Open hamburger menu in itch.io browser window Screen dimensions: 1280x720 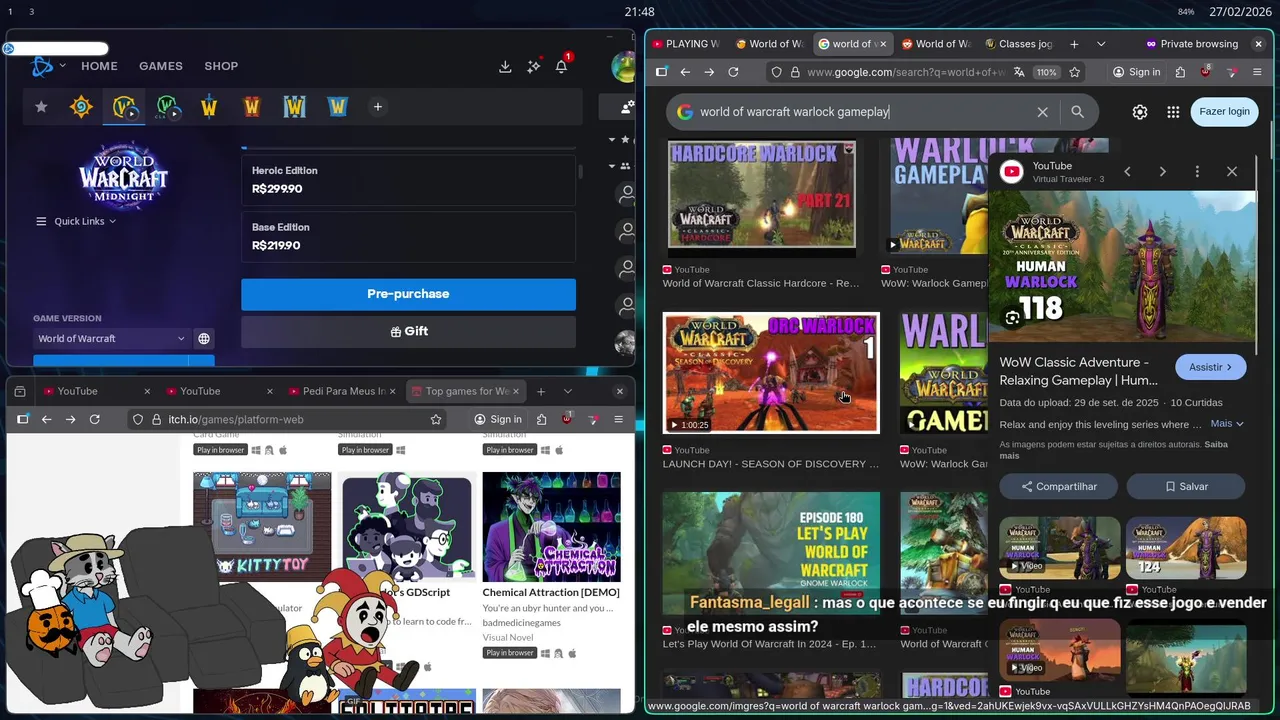(618, 420)
